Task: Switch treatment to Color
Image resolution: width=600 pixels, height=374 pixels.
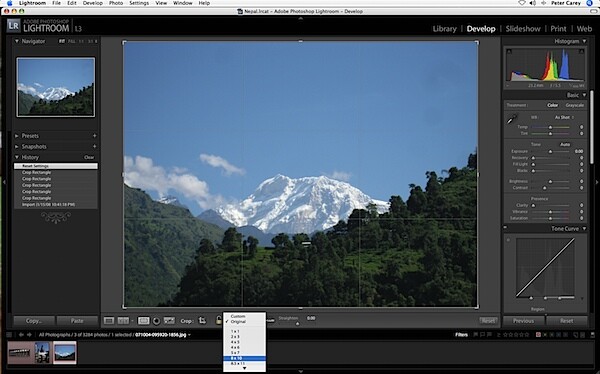Action: [552, 105]
